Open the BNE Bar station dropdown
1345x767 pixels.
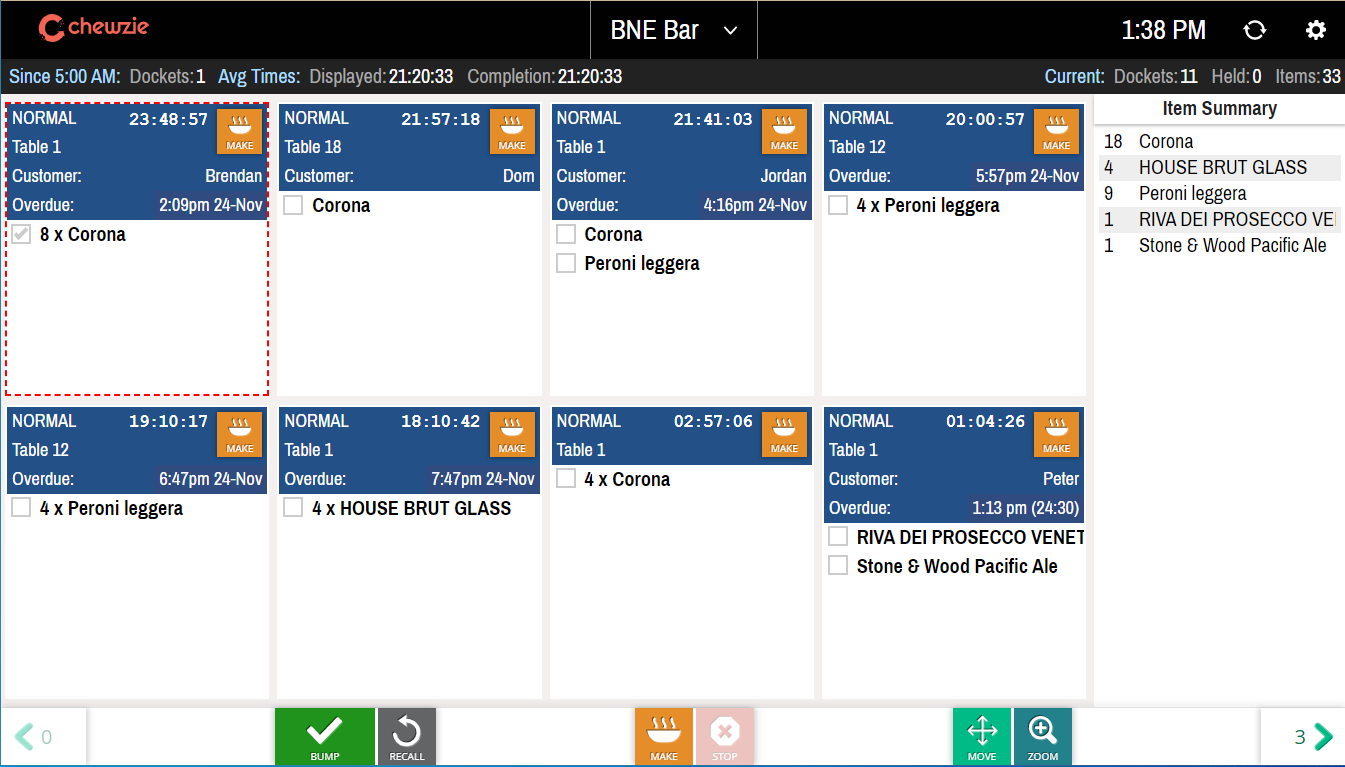pos(674,30)
